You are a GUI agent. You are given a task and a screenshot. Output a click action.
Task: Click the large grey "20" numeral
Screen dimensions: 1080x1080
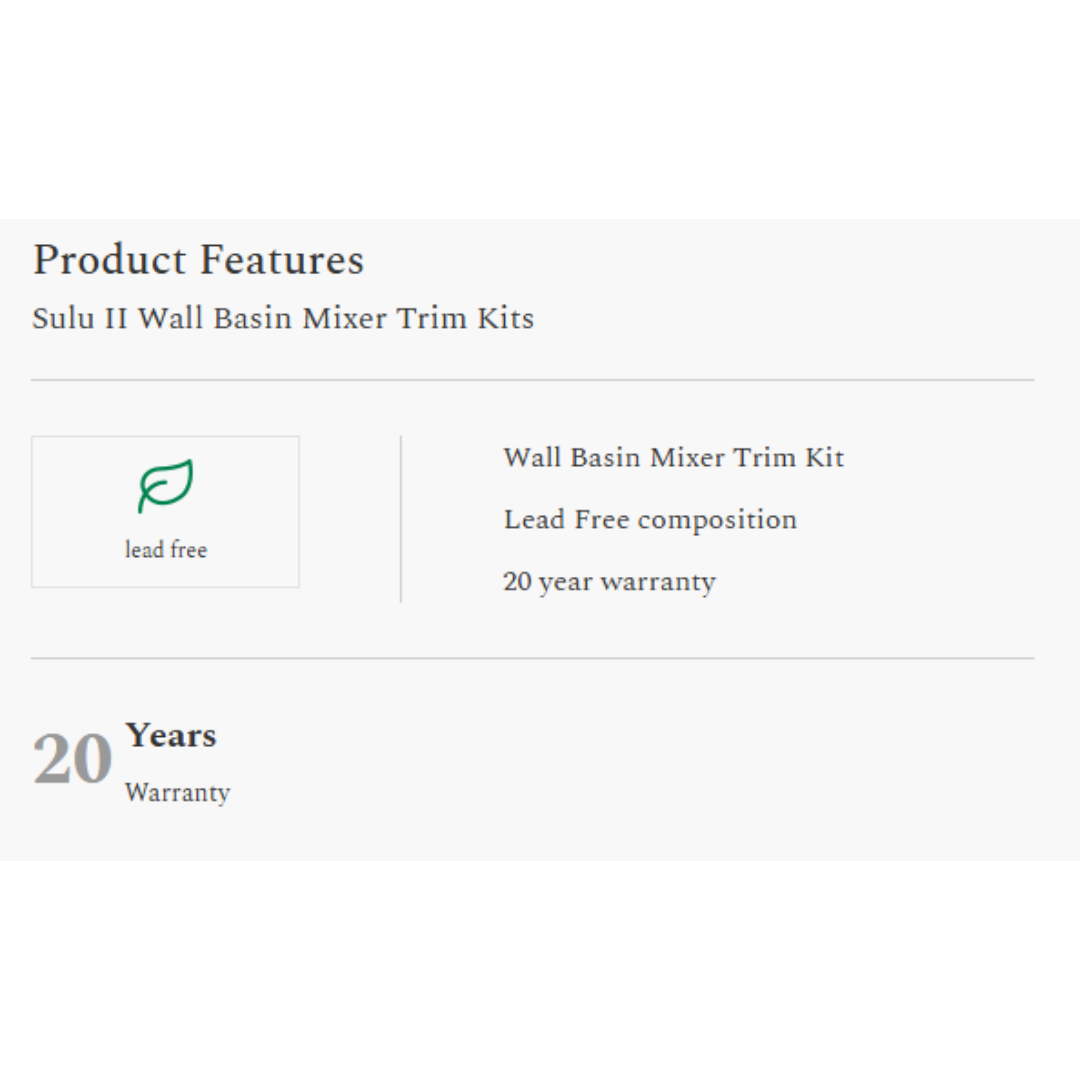[x=72, y=760]
